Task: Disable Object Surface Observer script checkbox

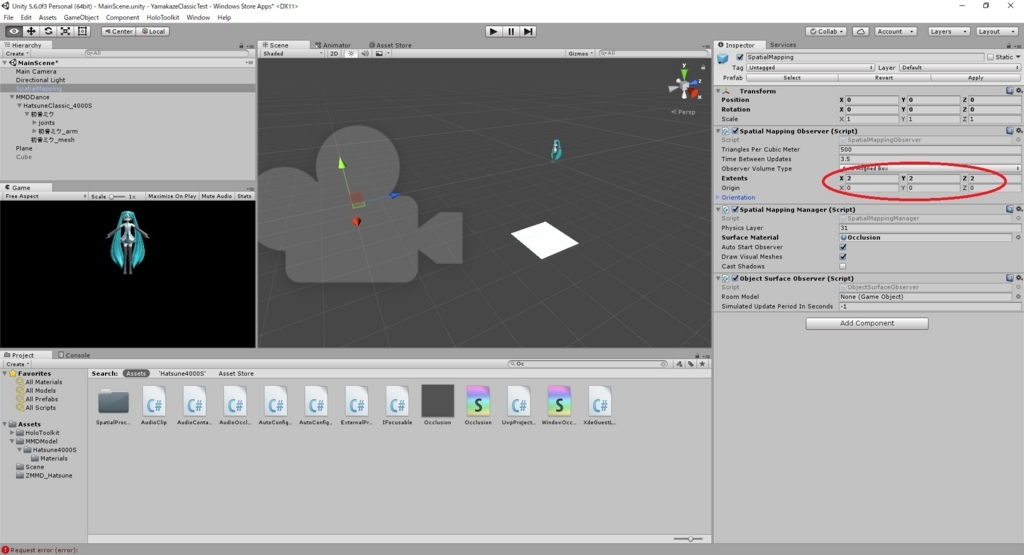Action: pyautogui.click(x=735, y=278)
